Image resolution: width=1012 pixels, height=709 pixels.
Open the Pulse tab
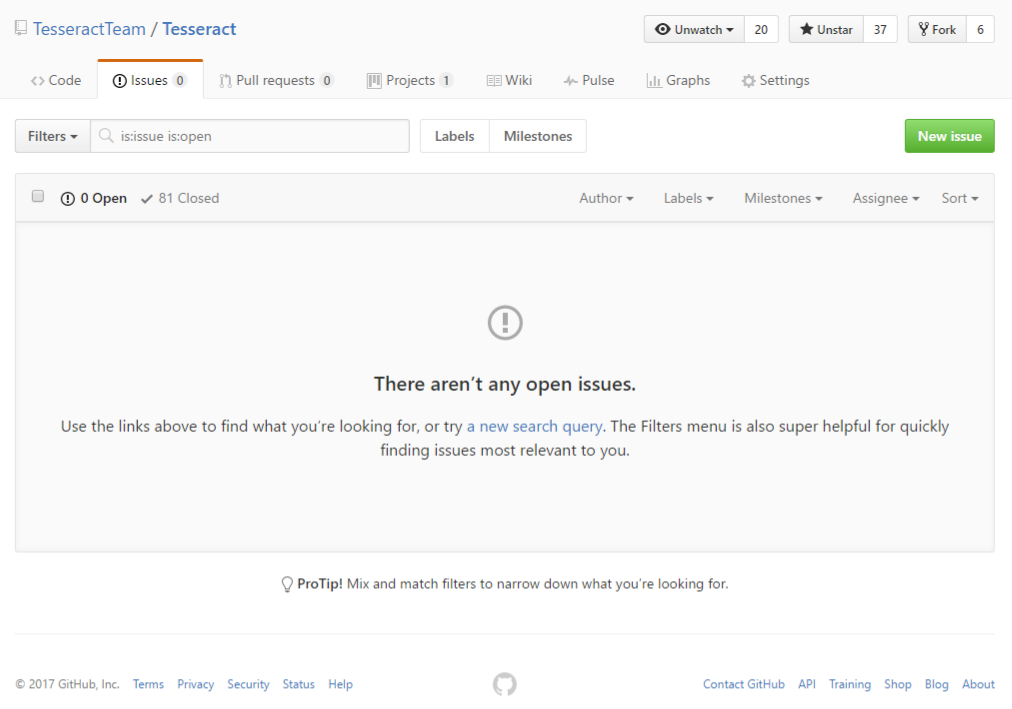click(589, 81)
